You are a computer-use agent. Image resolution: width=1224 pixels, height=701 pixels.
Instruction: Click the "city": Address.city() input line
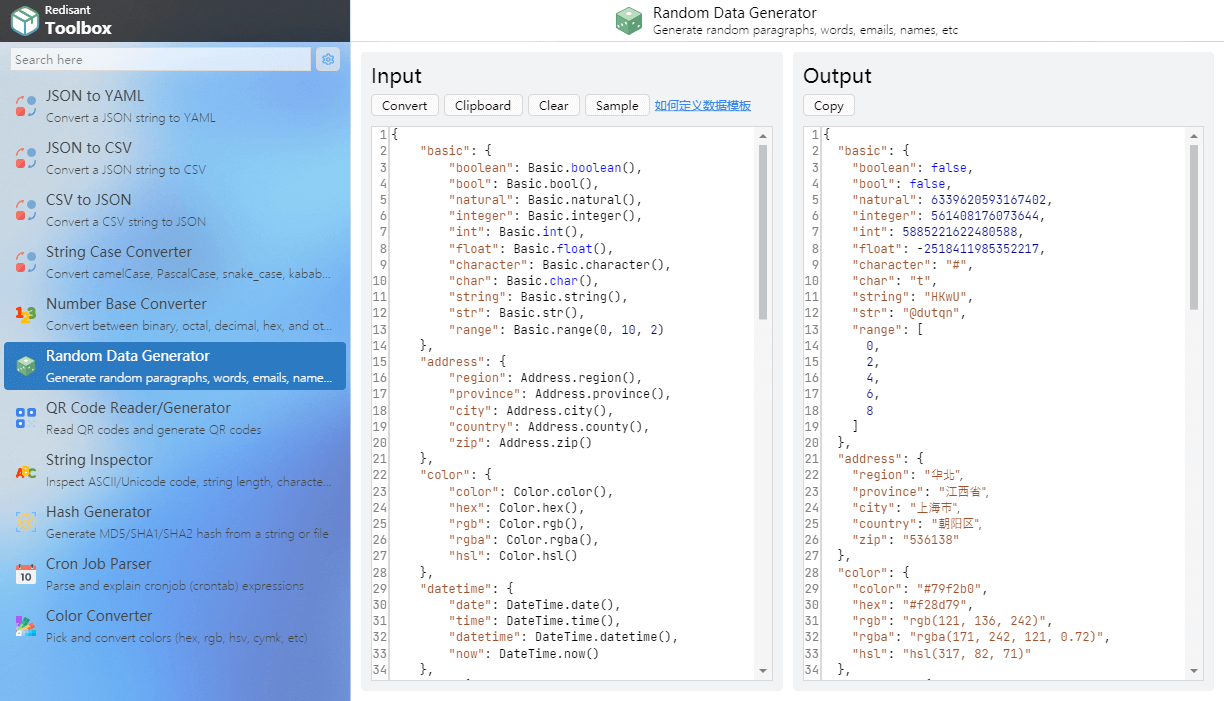tap(531, 410)
